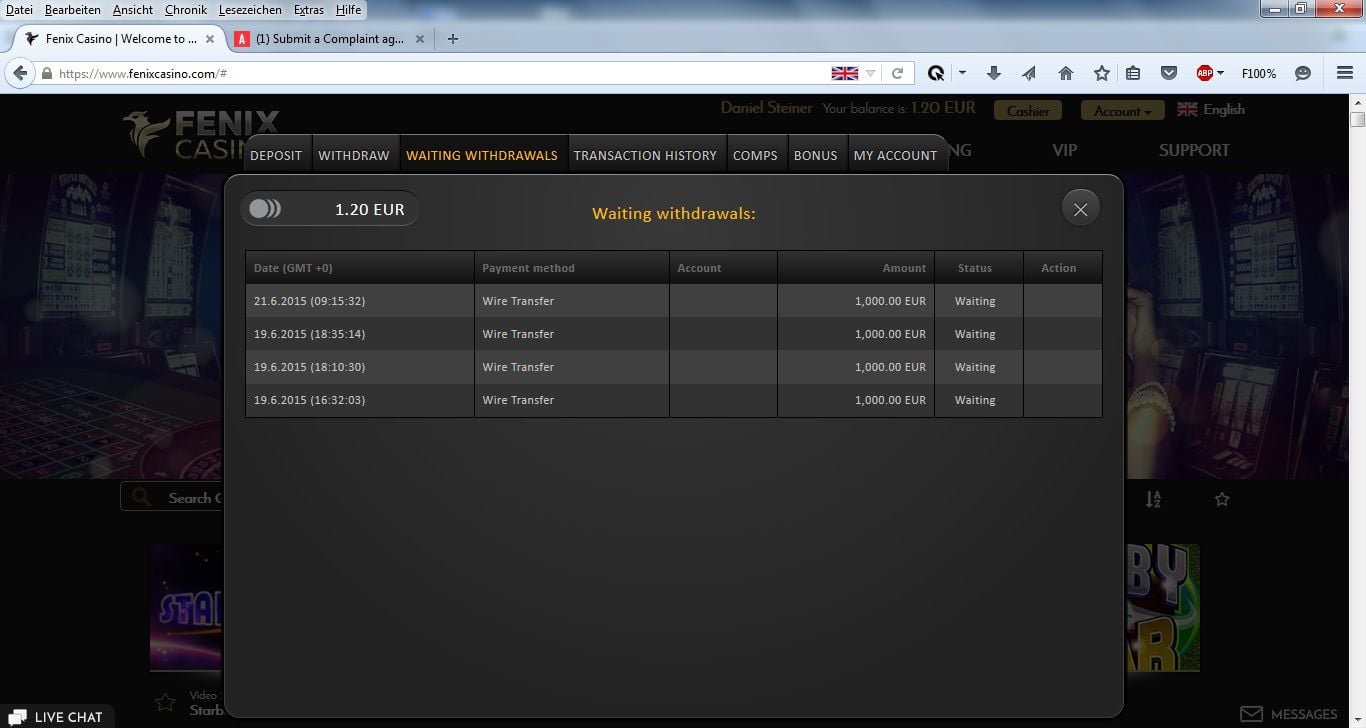Open the address bar history dropdown arrow
Screen dimensions: 1366x728
pyautogui.click(x=871, y=73)
